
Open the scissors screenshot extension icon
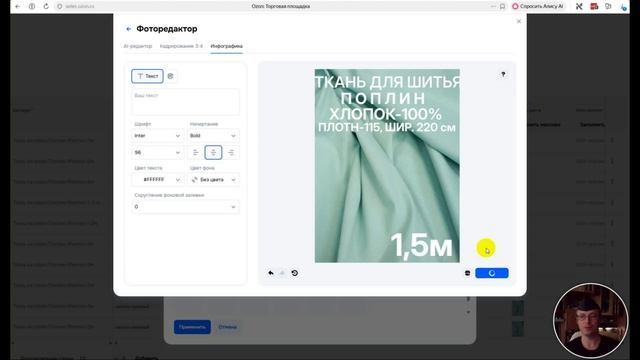[579, 7]
